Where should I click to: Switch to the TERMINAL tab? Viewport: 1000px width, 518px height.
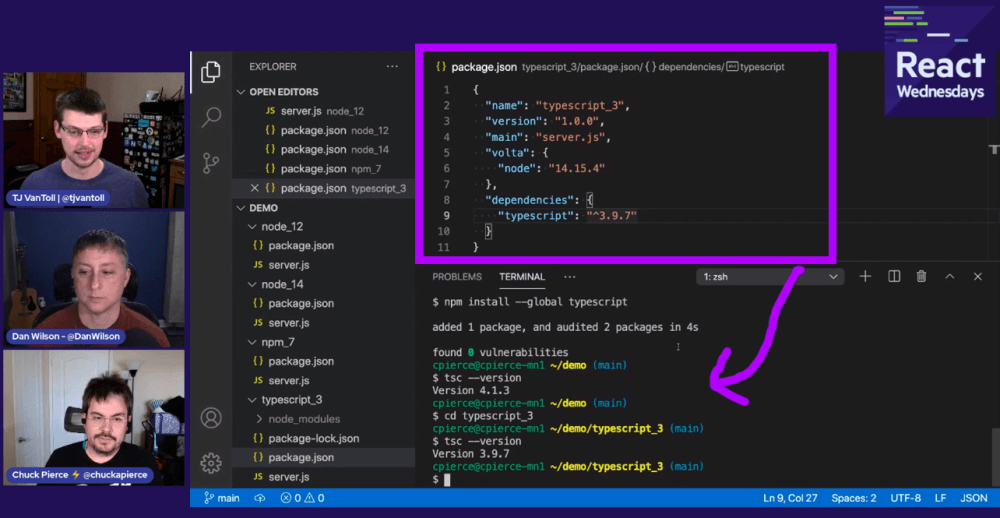522,277
